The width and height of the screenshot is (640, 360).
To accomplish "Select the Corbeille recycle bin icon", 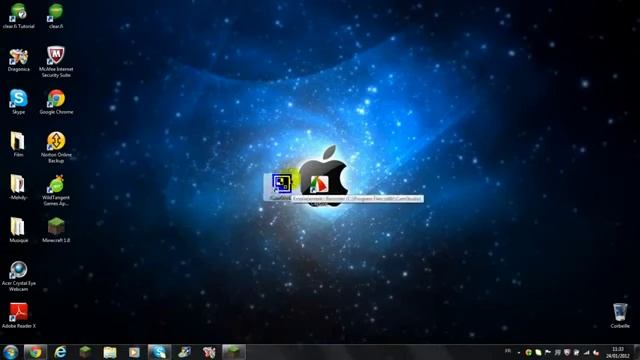I will pyautogui.click(x=620, y=316).
